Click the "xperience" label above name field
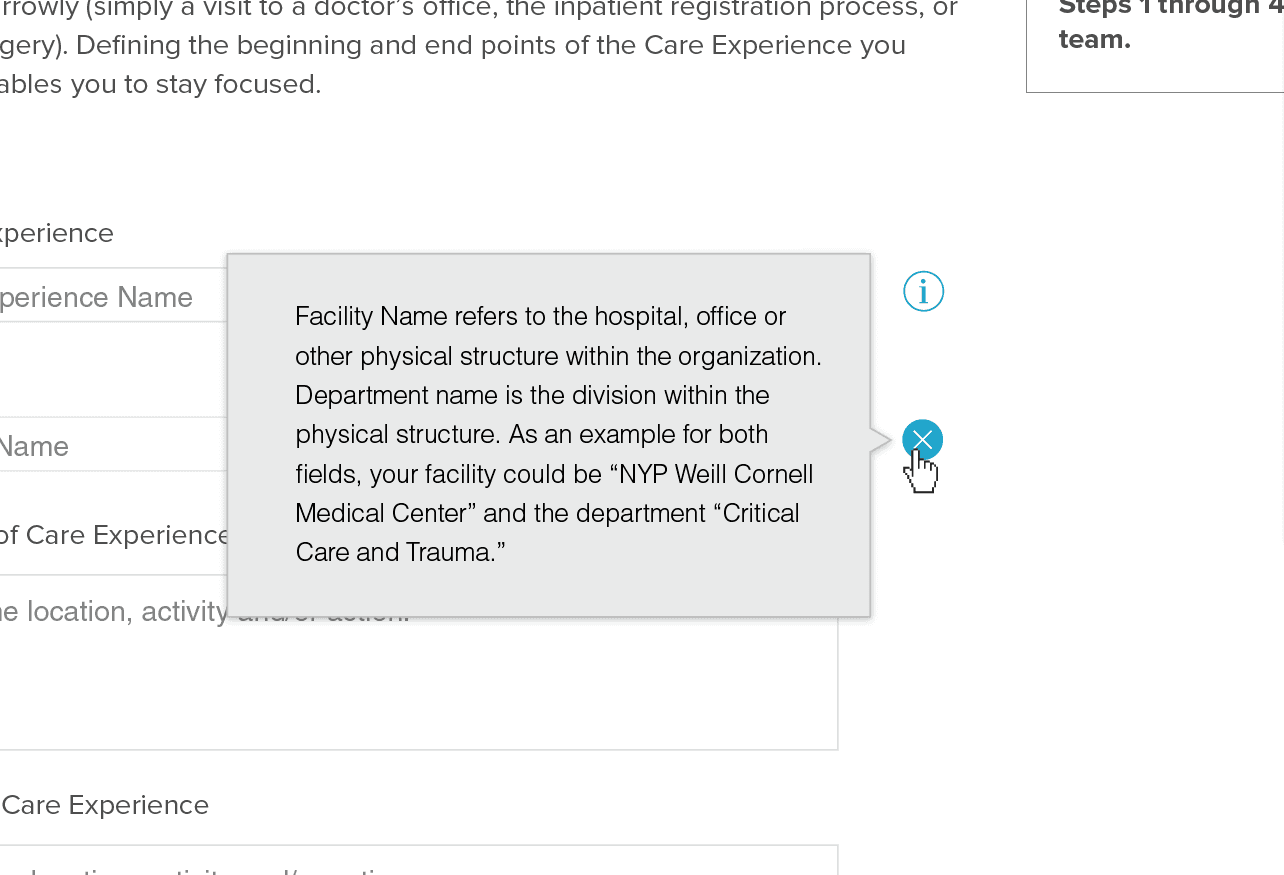This screenshot has height=875, width=1284. click(57, 233)
